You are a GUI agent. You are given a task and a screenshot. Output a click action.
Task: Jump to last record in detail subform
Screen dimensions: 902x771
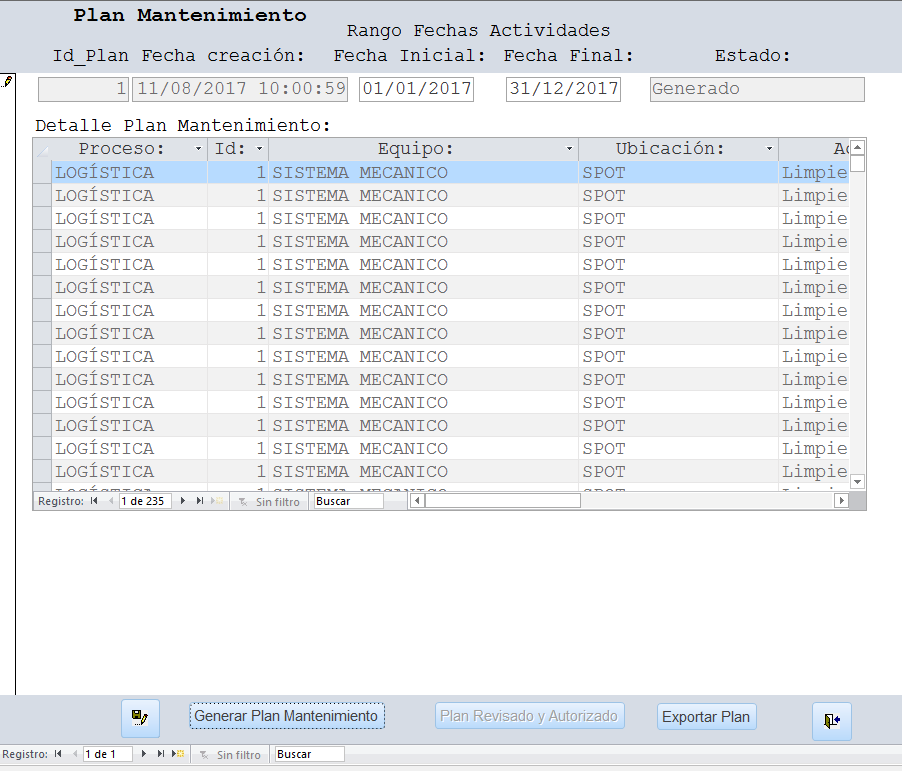click(200, 501)
